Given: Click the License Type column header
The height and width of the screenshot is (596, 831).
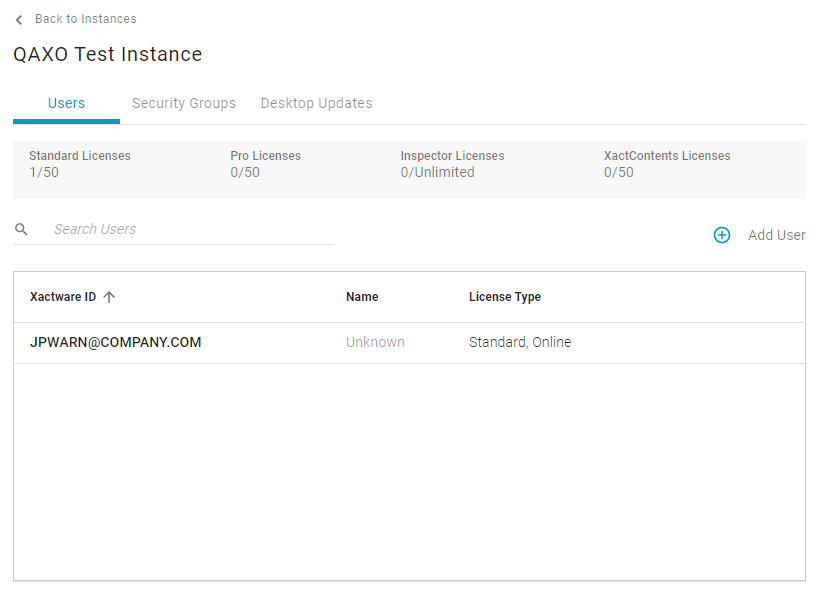Looking at the screenshot, I should click(505, 297).
